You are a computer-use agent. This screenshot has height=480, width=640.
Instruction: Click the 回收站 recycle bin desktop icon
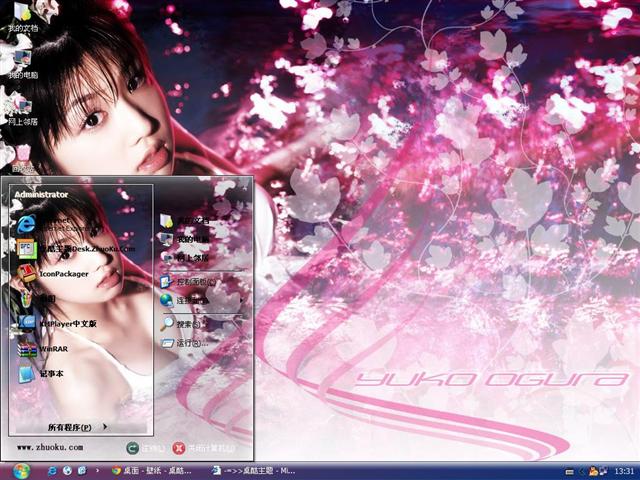pyautogui.click(x=12, y=154)
